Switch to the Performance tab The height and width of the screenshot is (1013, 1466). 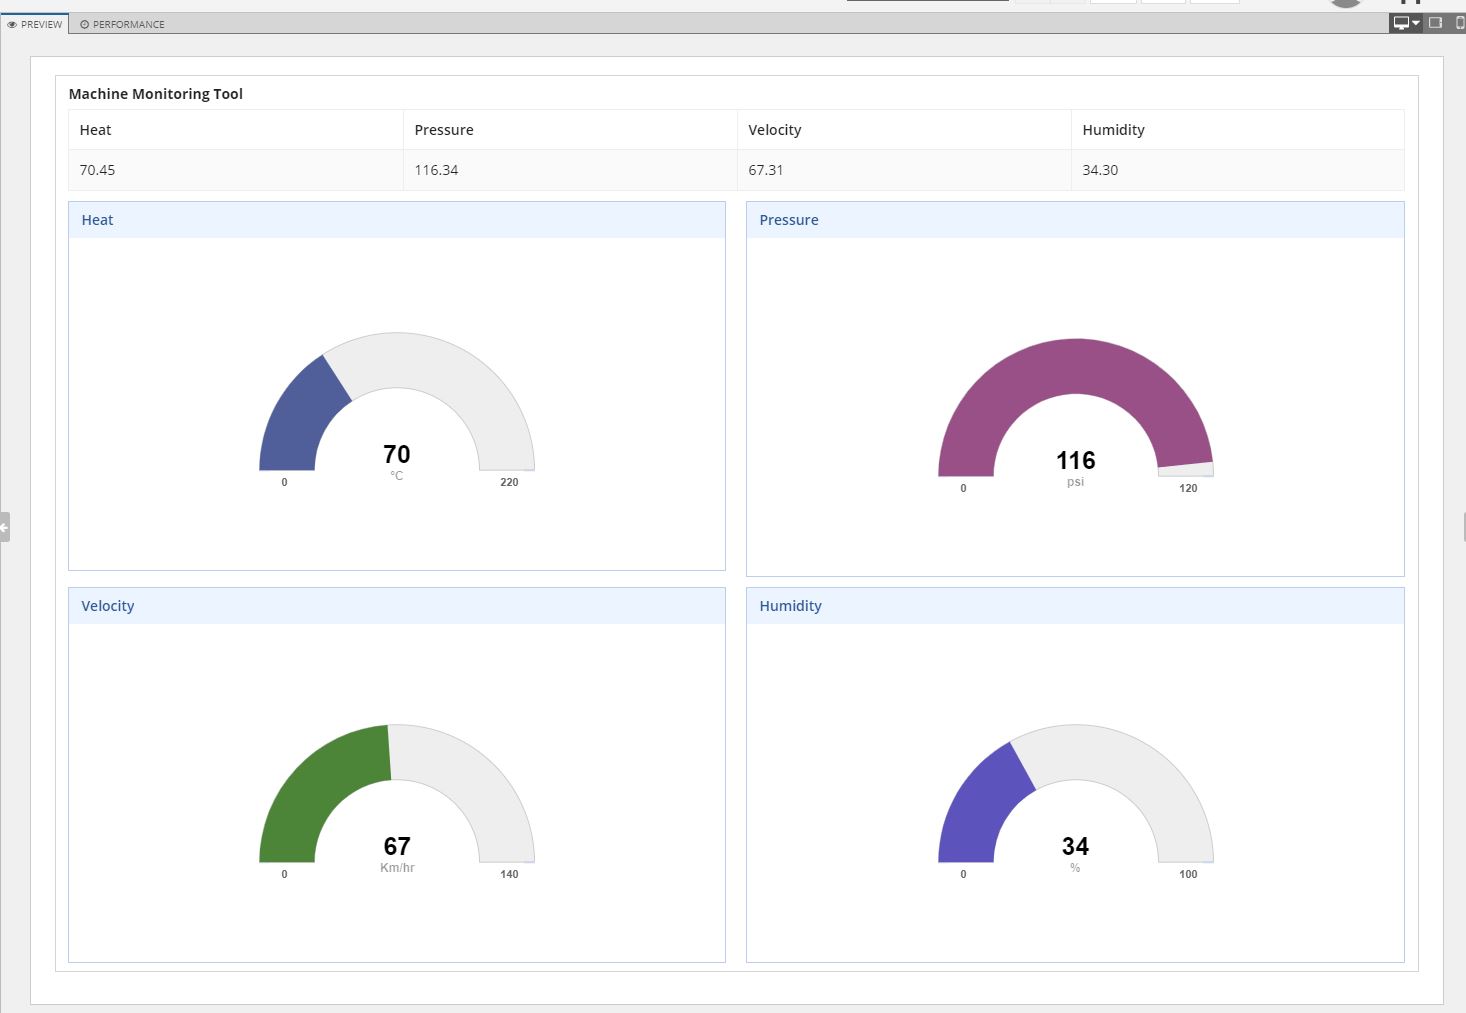121,24
